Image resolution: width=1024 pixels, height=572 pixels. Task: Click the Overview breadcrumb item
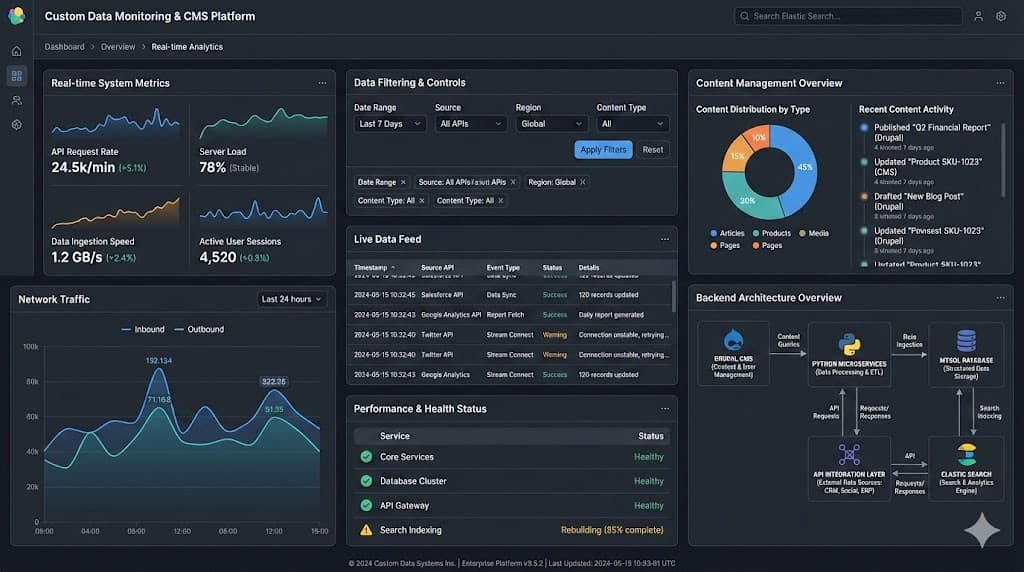(118, 47)
